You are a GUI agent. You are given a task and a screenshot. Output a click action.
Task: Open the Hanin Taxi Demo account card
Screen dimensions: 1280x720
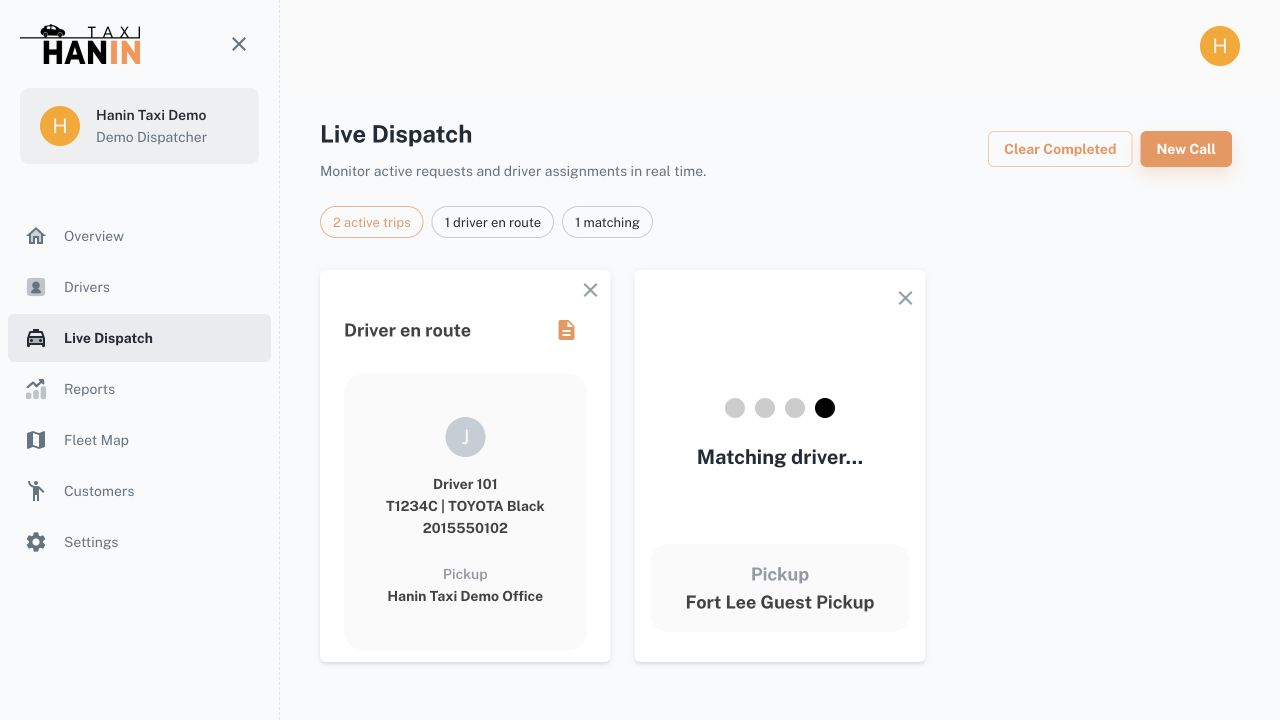click(x=139, y=126)
